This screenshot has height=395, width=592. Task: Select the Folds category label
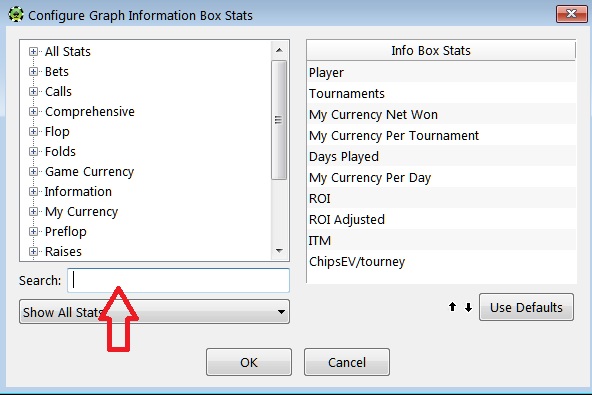[60, 151]
